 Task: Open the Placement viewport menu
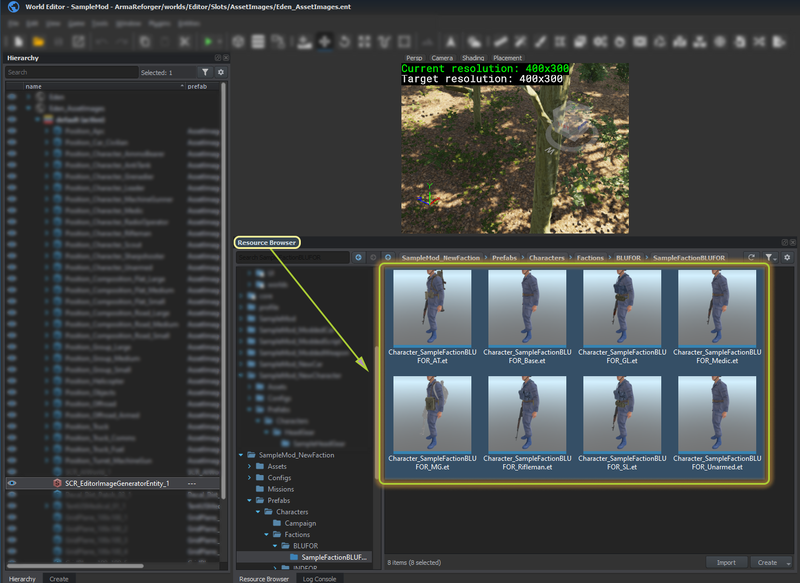tap(508, 58)
